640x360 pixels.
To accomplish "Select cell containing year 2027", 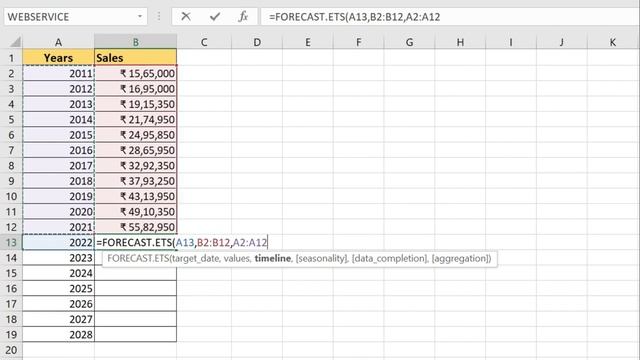I will [x=58, y=319].
